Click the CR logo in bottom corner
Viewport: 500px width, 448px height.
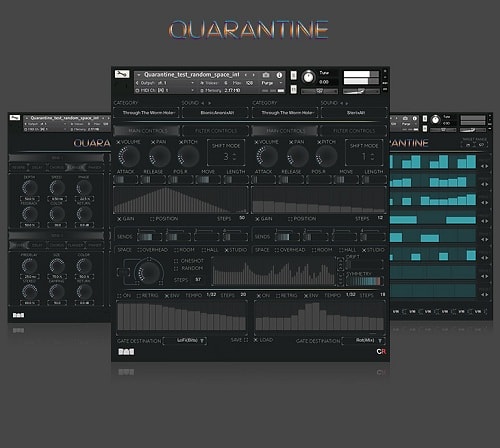coord(381,351)
